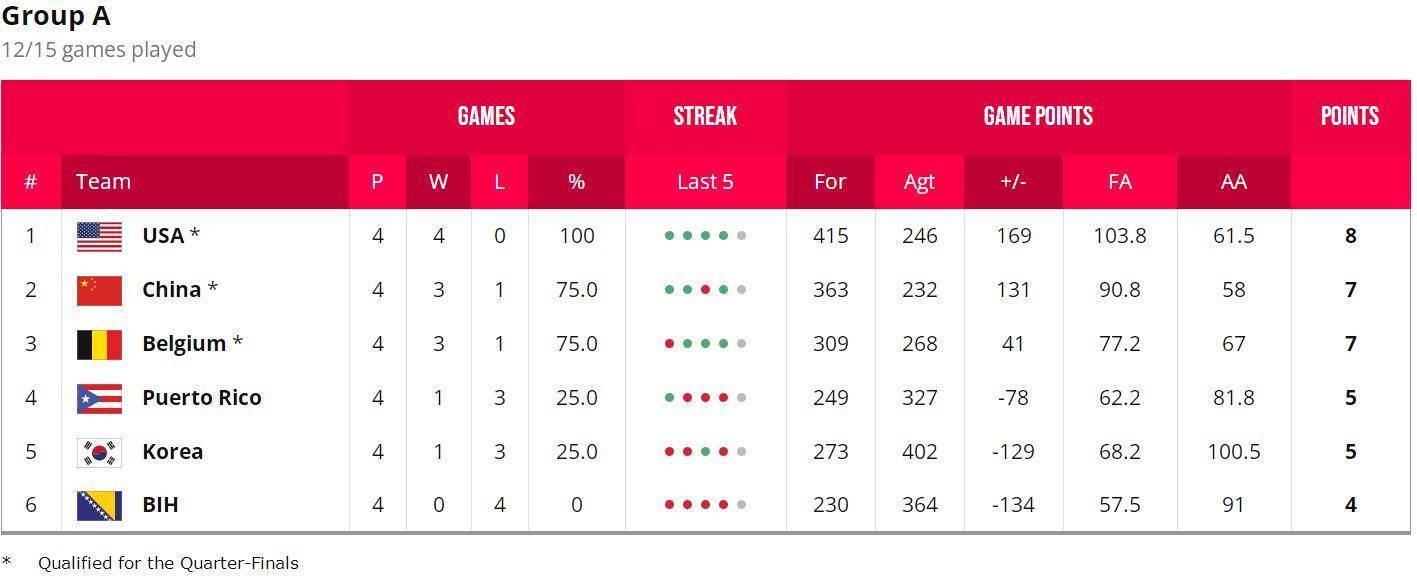This screenshot has height=587, width=1417.
Task: Sort by the For points header
Action: pos(830,182)
